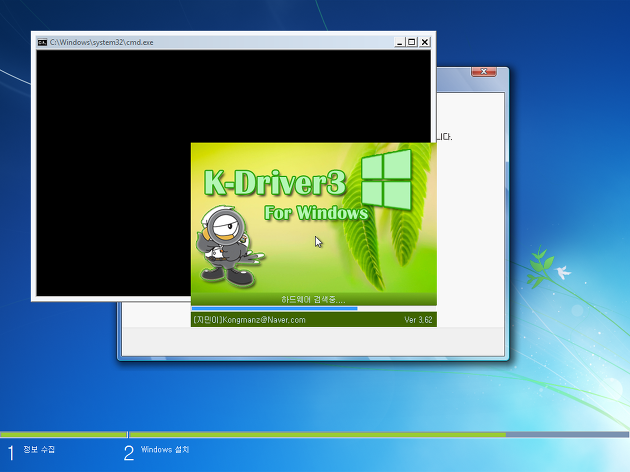
Task: Click the Windows setup bottom progress bar
Action: [x=315, y=435]
